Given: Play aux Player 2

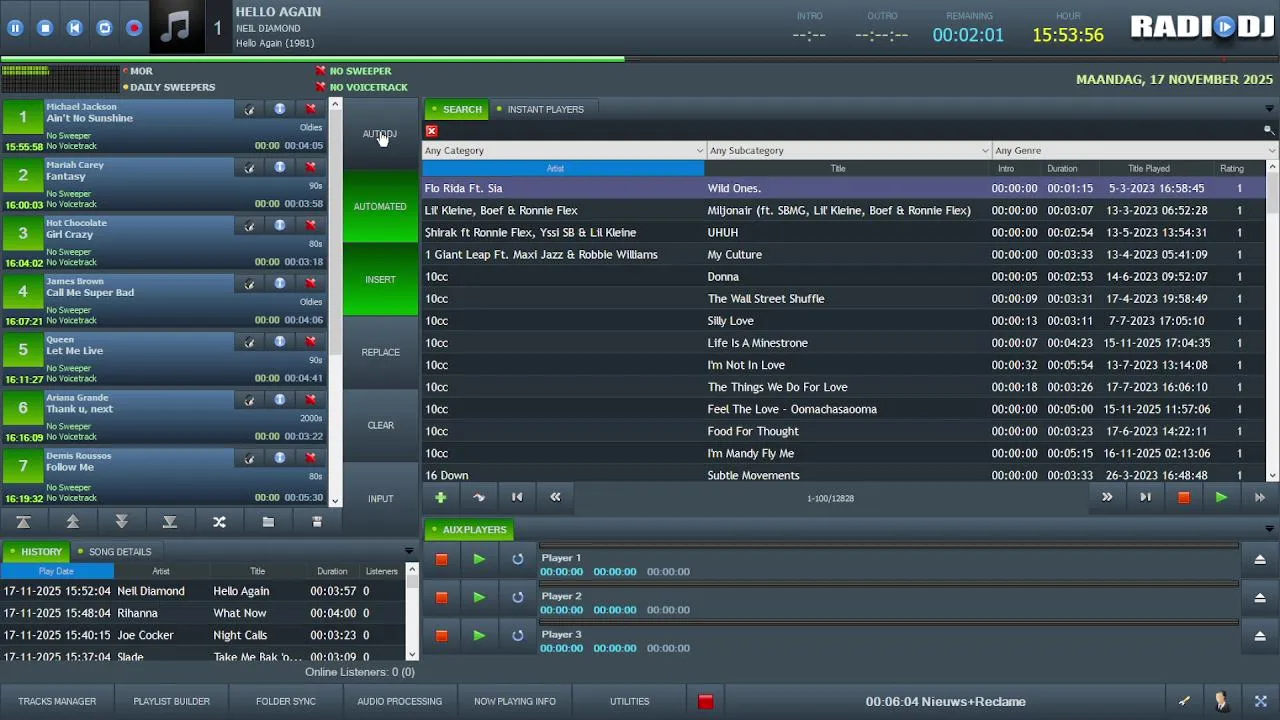Looking at the screenshot, I should point(479,597).
